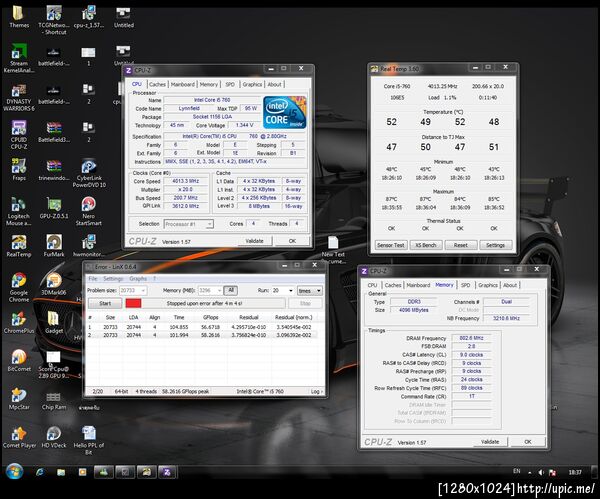Launch DYNASTY WARRIORS 6 from the desktop
Screen dimensions: 600x499
[x=19, y=96]
